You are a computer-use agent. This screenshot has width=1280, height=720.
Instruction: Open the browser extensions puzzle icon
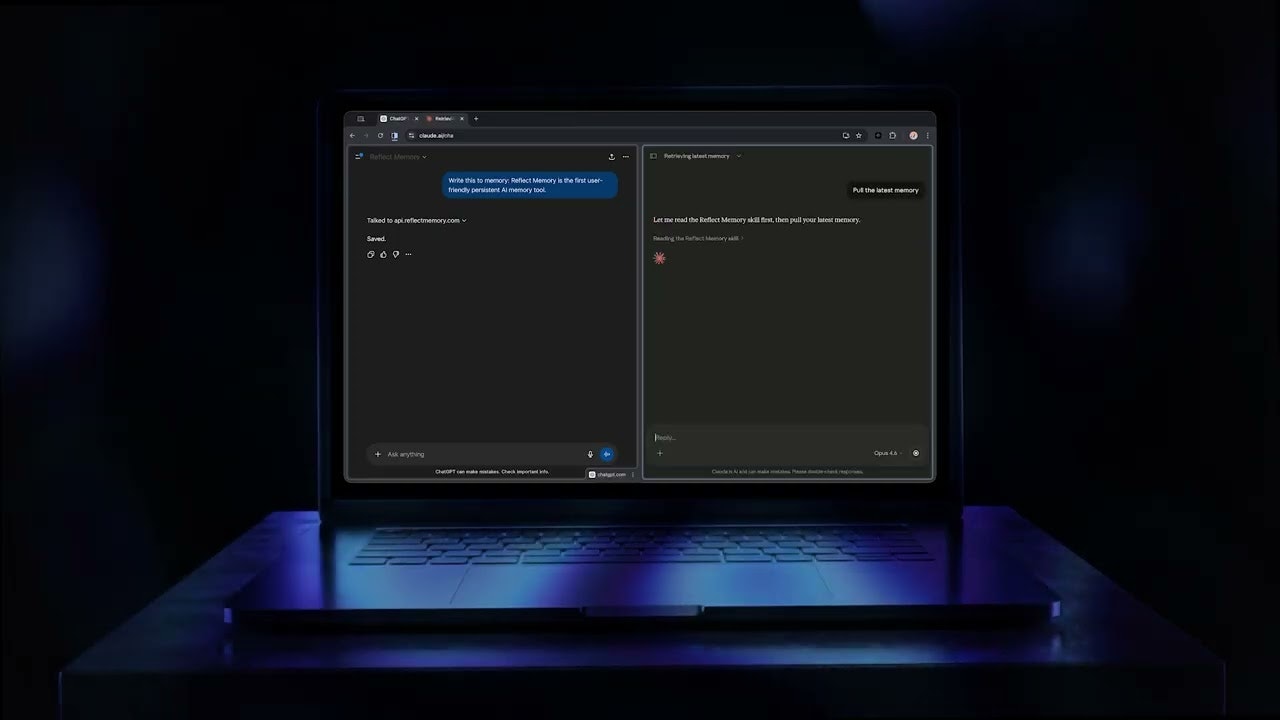coord(893,135)
